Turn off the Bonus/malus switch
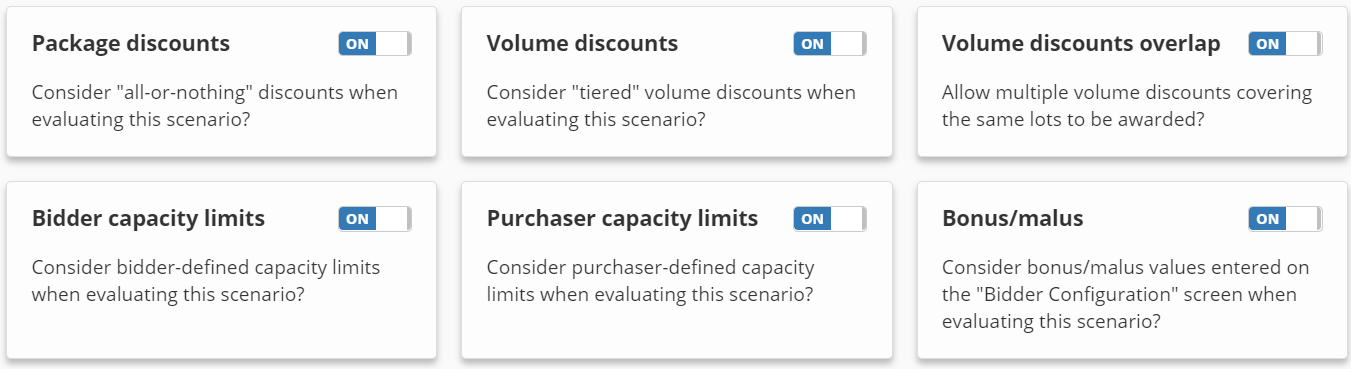This screenshot has height=369, width=1351. [1285, 219]
